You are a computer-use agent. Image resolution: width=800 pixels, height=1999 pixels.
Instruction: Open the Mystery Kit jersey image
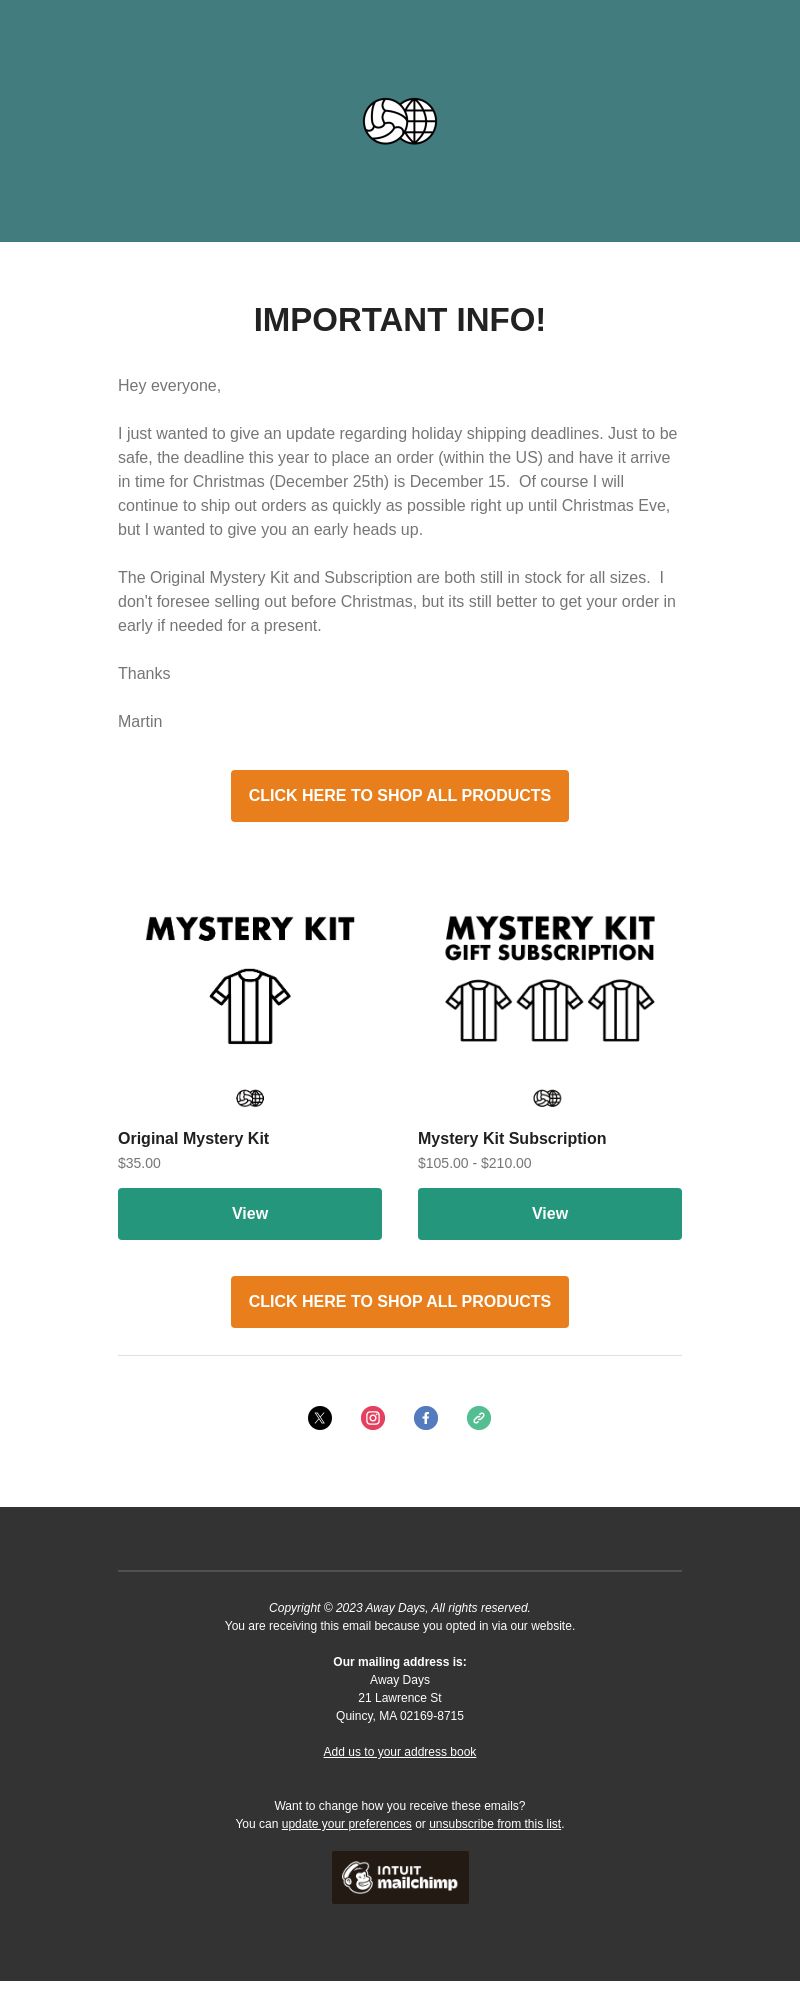(x=250, y=979)
